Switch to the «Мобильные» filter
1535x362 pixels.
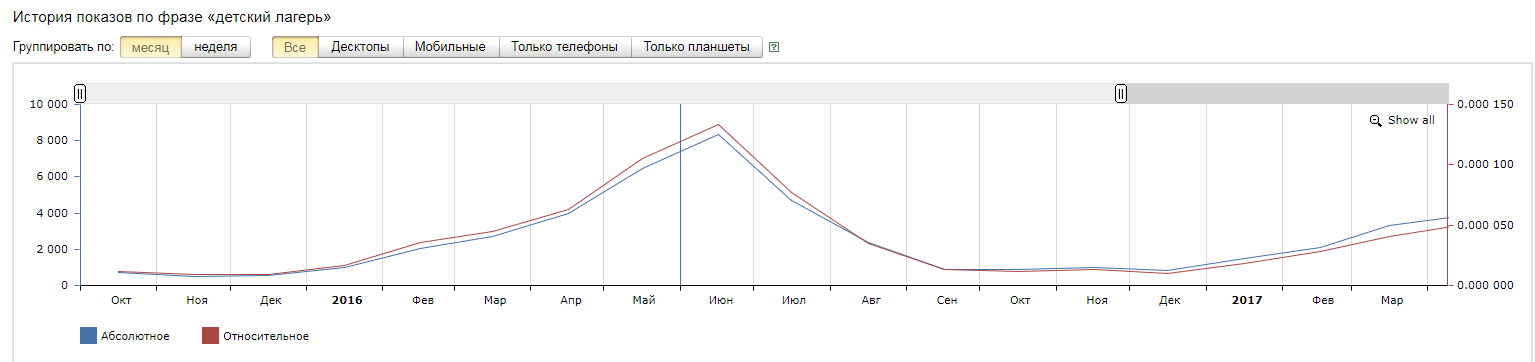tap(450, 47)
